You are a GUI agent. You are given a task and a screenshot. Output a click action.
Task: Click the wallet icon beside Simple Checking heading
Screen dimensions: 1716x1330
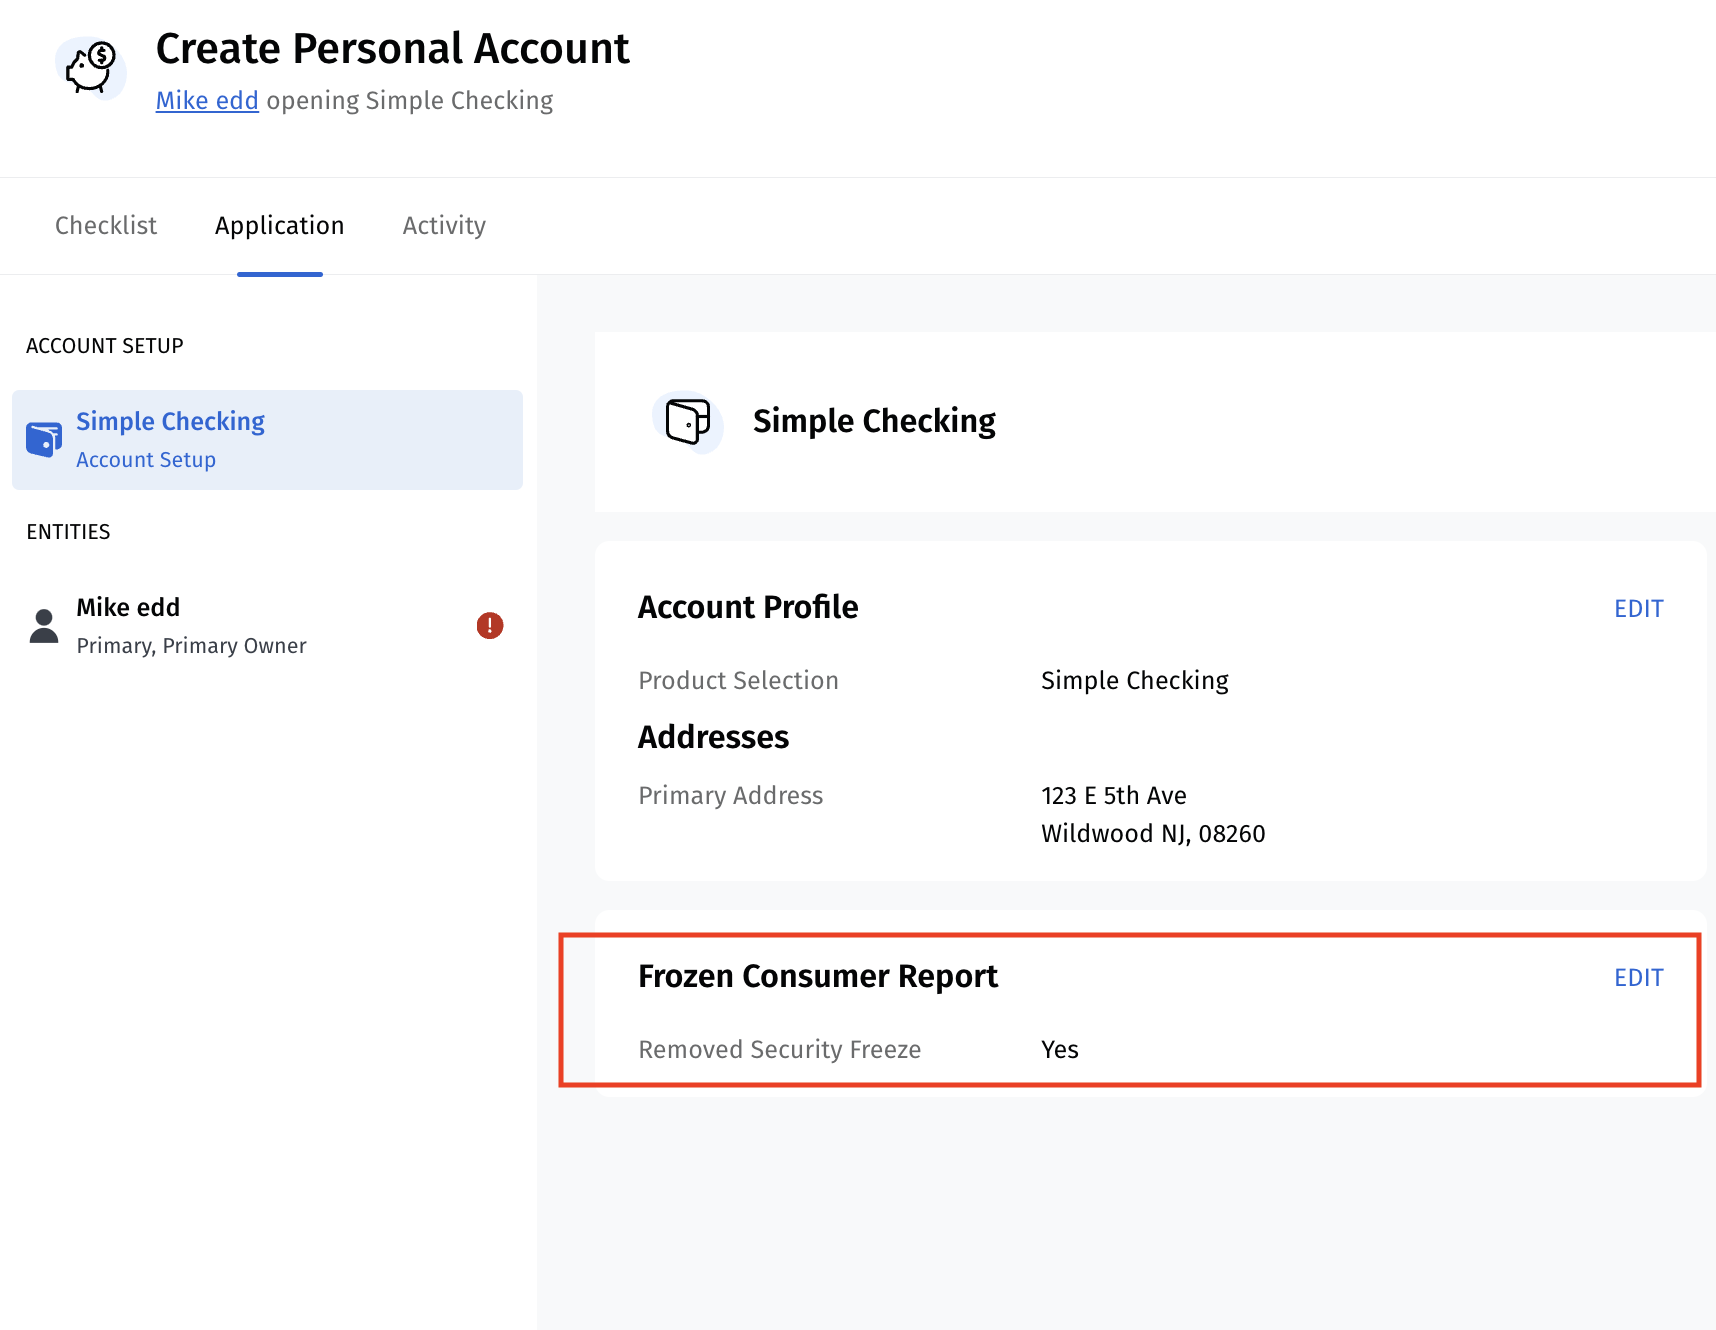point(688,422)
